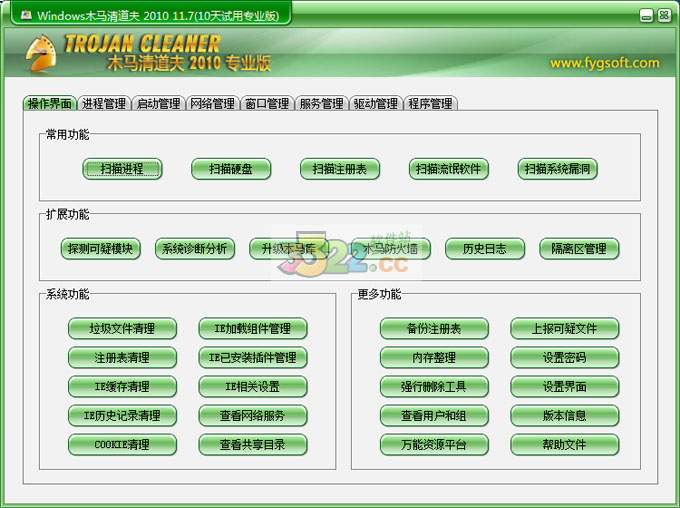The height and width of the screenshot is (508, 680).
Task: Open the 驱动管理 tab
Action: (x=376, y=103)
